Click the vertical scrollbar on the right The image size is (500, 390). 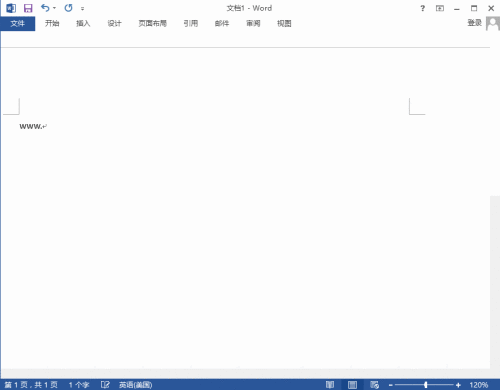[495, 282]
